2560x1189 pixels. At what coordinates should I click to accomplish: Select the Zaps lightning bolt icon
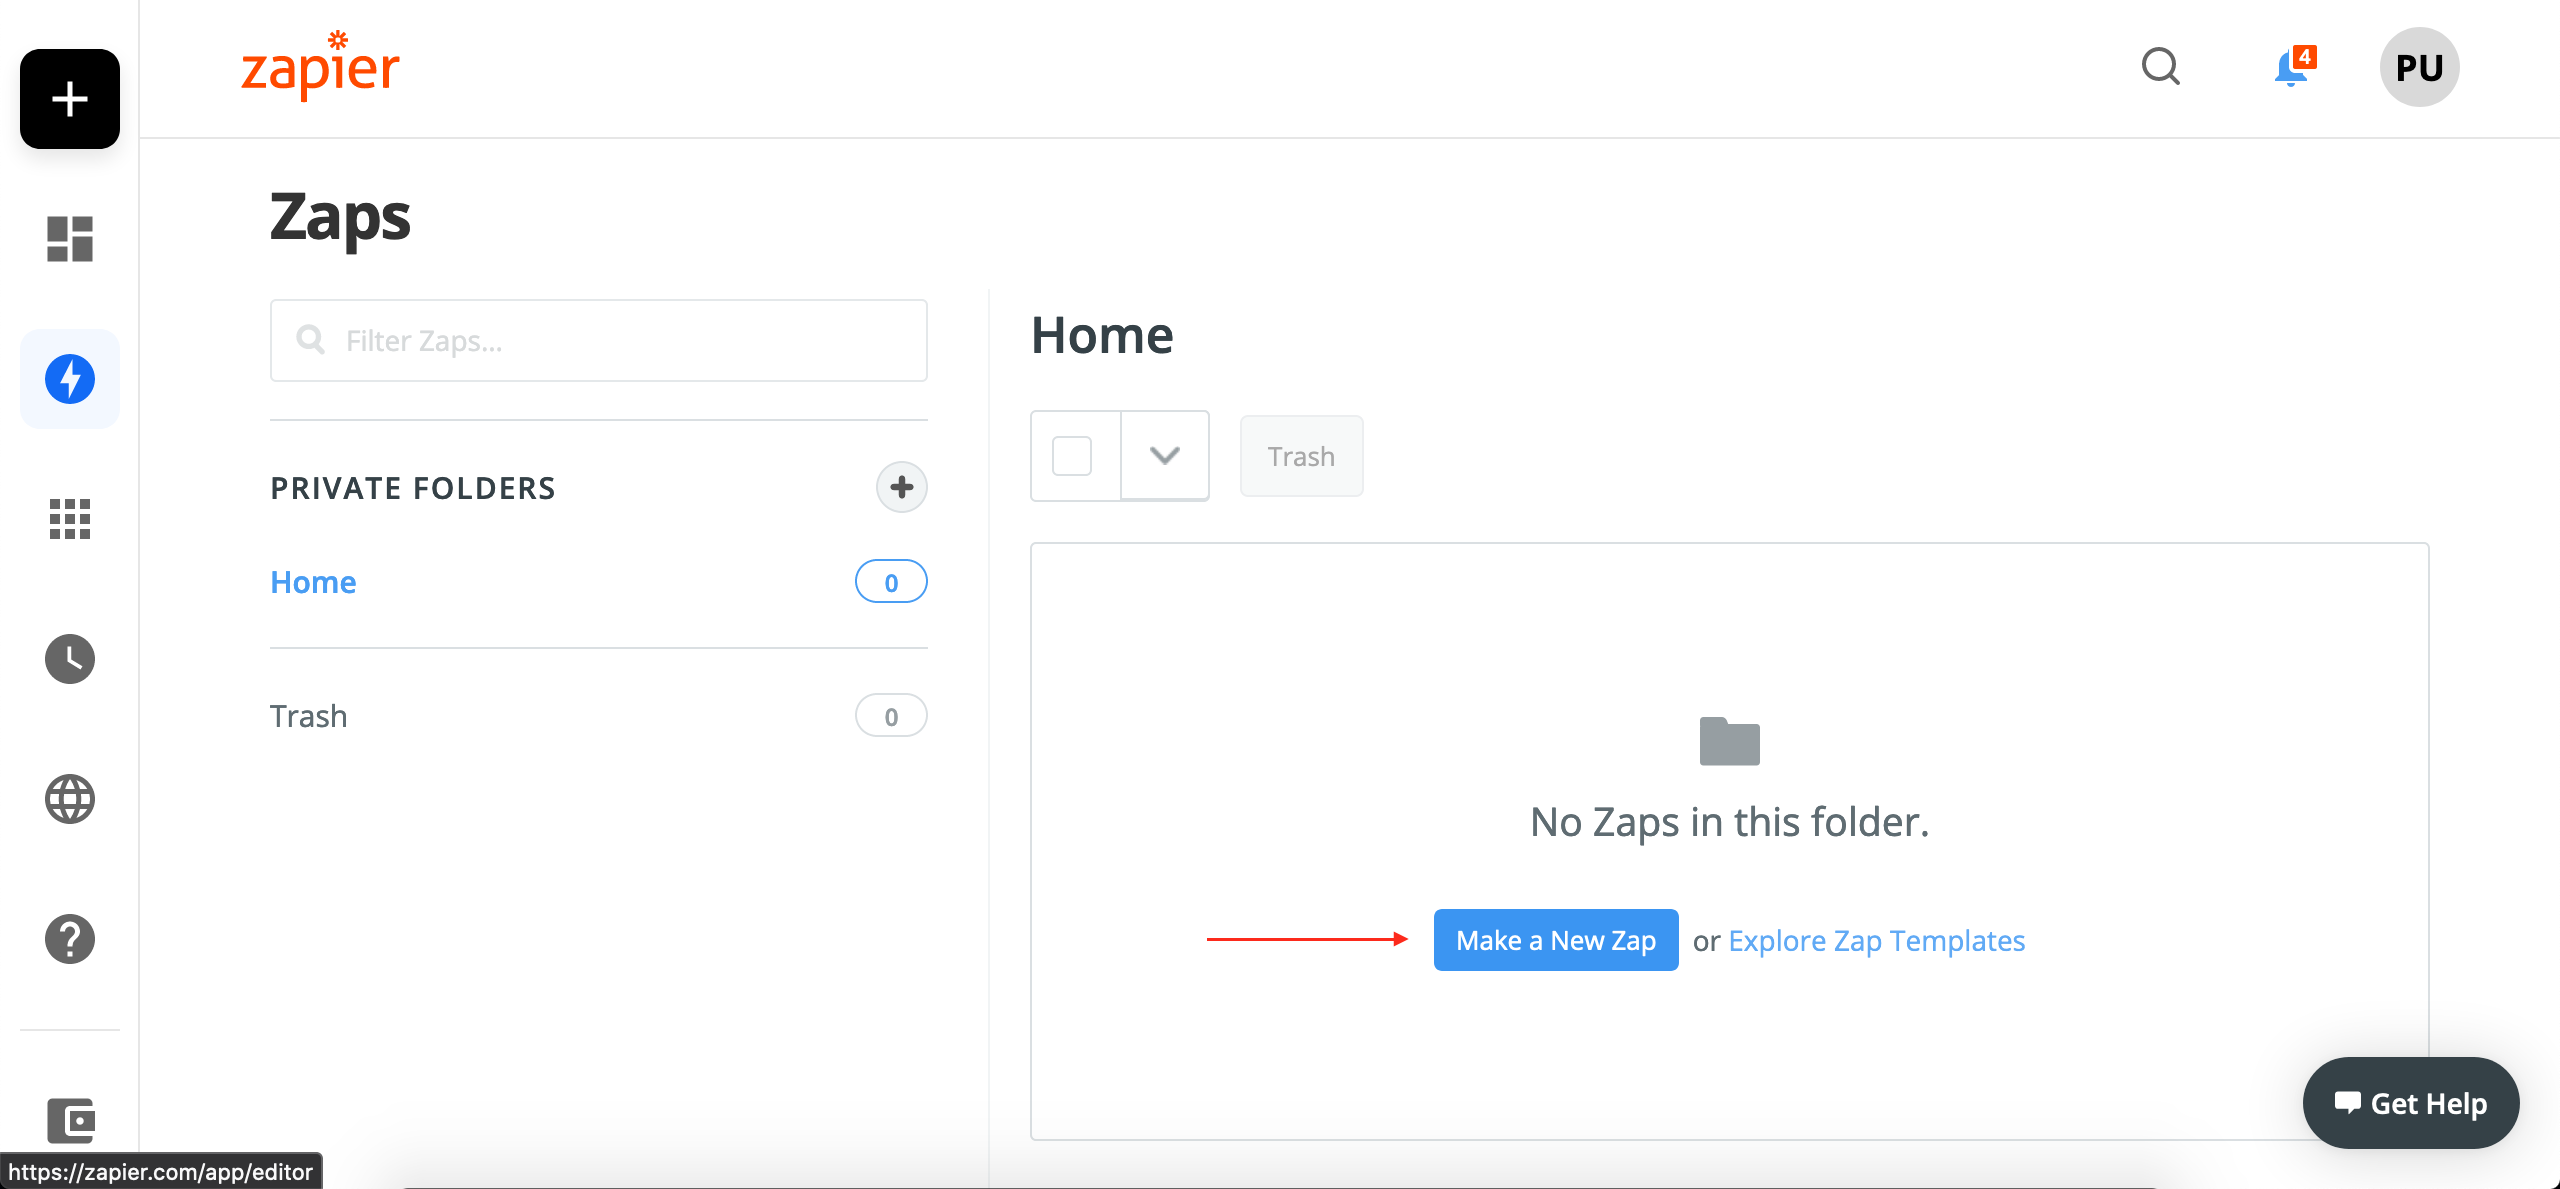pos(69,379)
